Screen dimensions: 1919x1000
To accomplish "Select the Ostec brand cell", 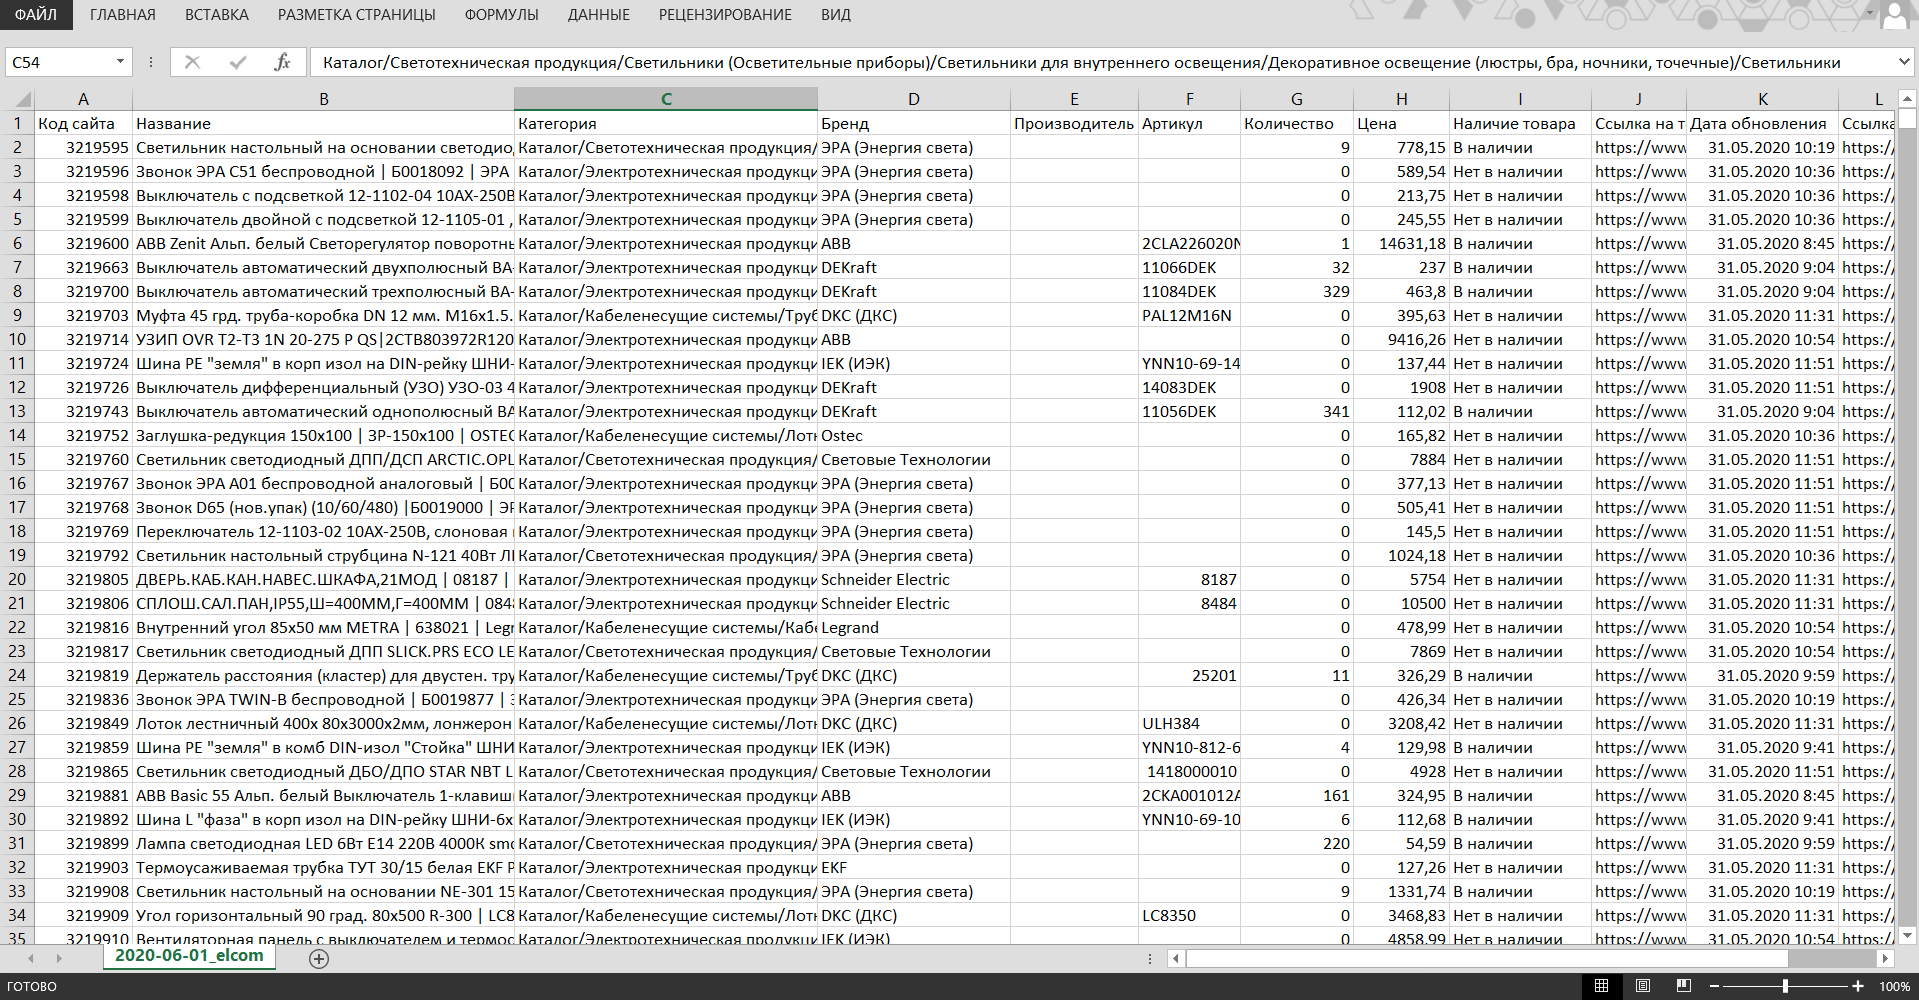I will (x=913, y=436).
